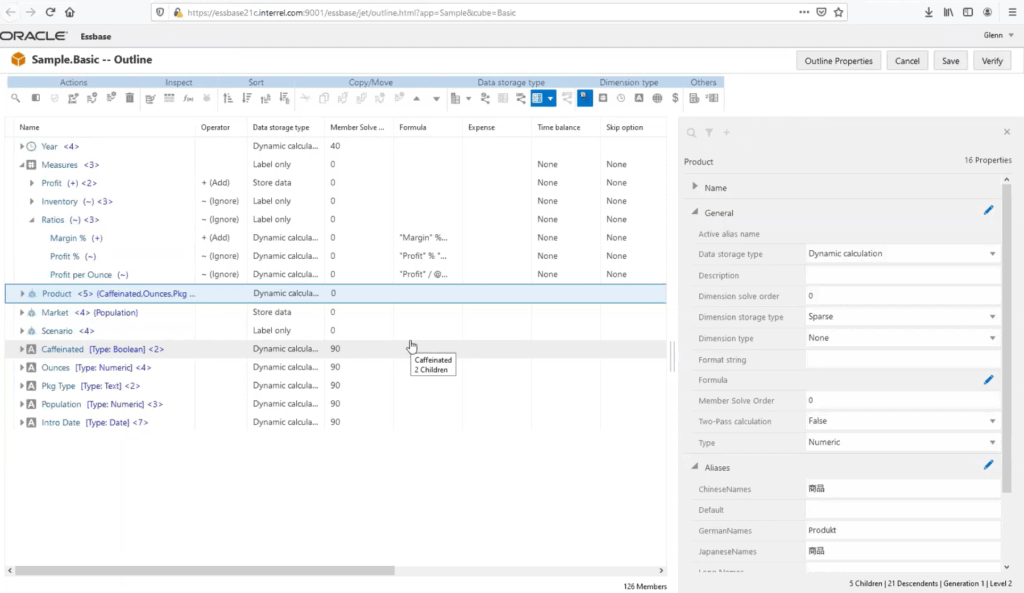Click the Expense column header
Image resolution: width=1024 pixels, height=593 pixels.
click(x=481, y=127)
